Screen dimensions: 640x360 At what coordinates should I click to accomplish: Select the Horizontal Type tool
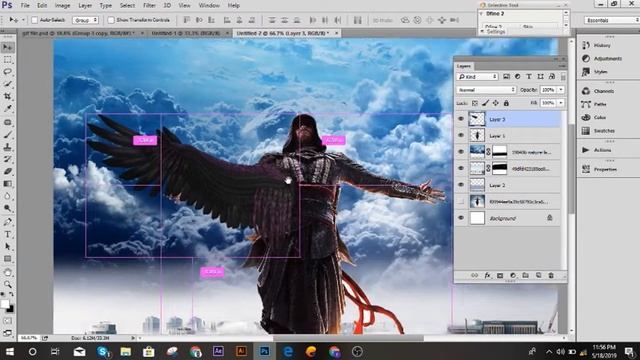click(x=7, y=234)
